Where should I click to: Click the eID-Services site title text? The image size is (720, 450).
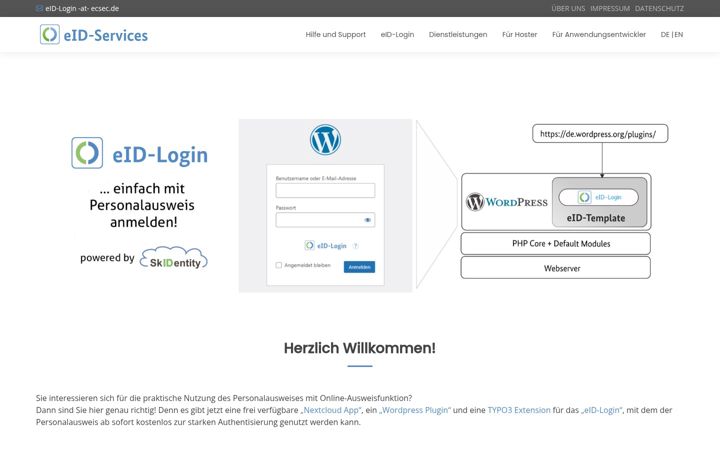106,35
